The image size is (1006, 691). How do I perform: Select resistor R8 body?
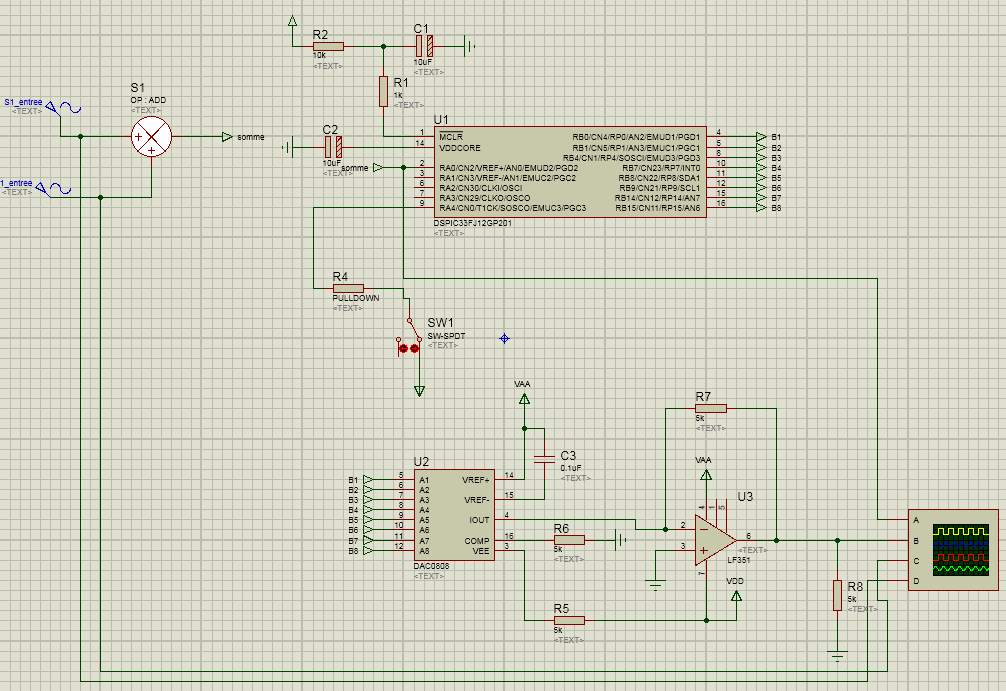837,595
